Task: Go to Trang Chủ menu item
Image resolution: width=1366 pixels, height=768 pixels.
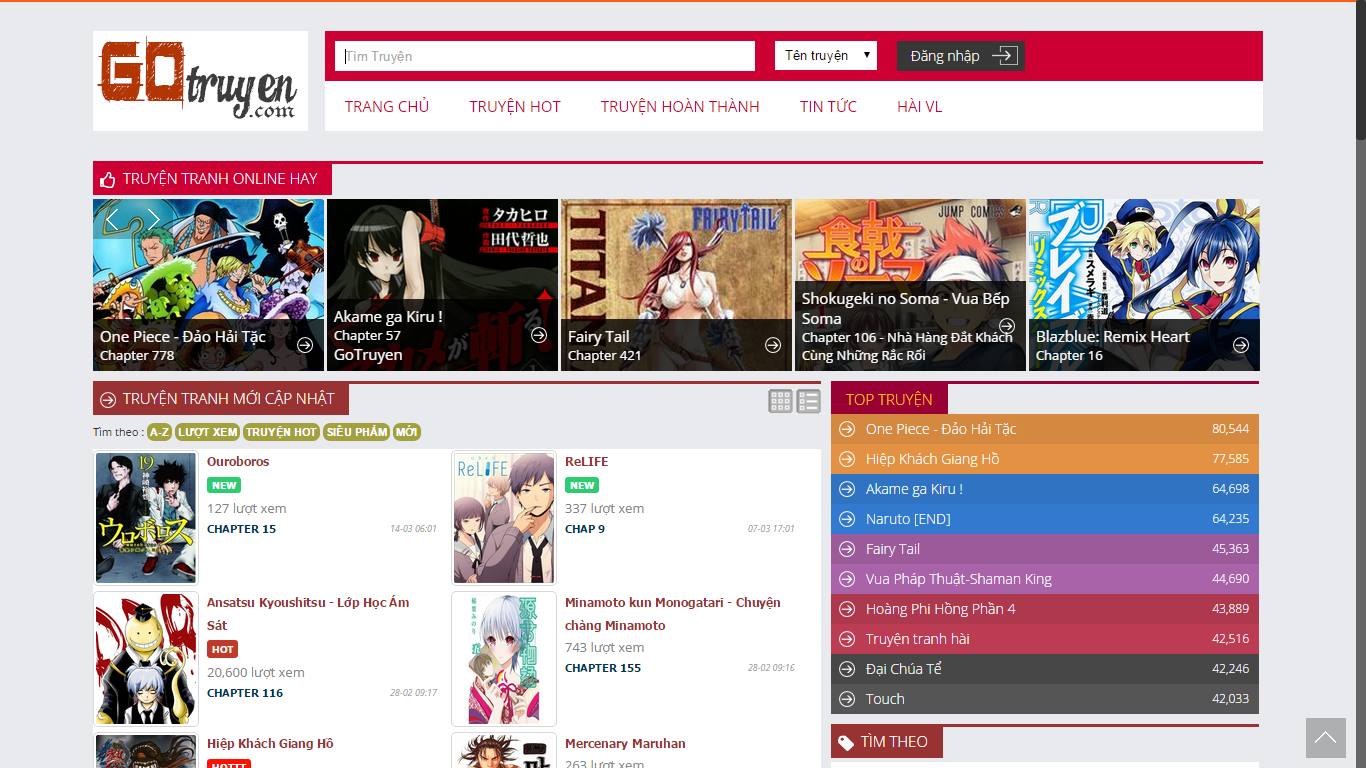Action: [x=387, y=106]
